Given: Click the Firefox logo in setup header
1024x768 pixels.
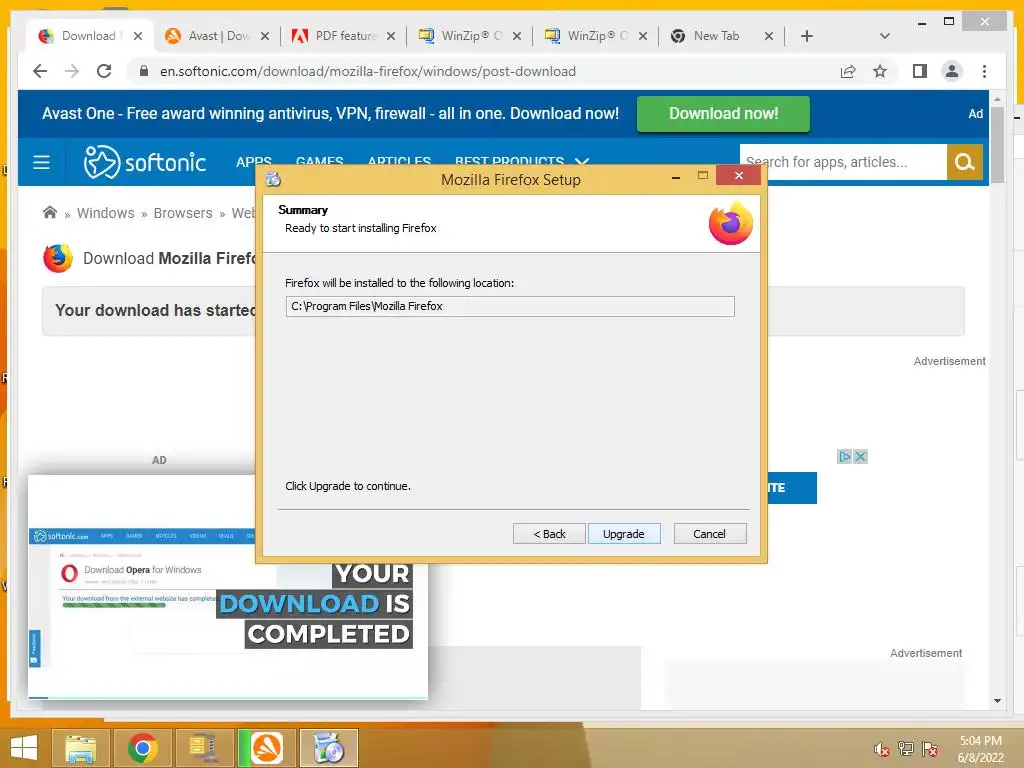Looking at the screenshot, I should point(731,223).
